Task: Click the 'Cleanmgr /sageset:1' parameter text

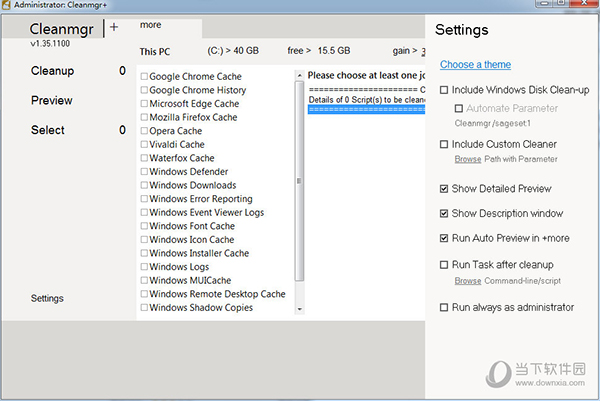Action: pos(492,123)
